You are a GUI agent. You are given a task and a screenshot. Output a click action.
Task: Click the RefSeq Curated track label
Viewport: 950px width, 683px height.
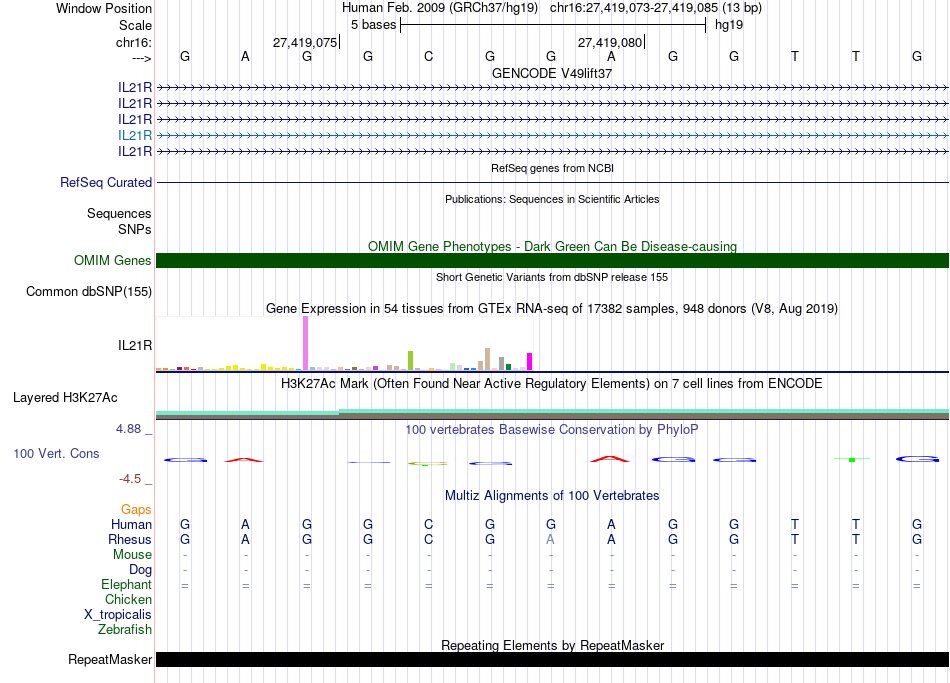106,182
